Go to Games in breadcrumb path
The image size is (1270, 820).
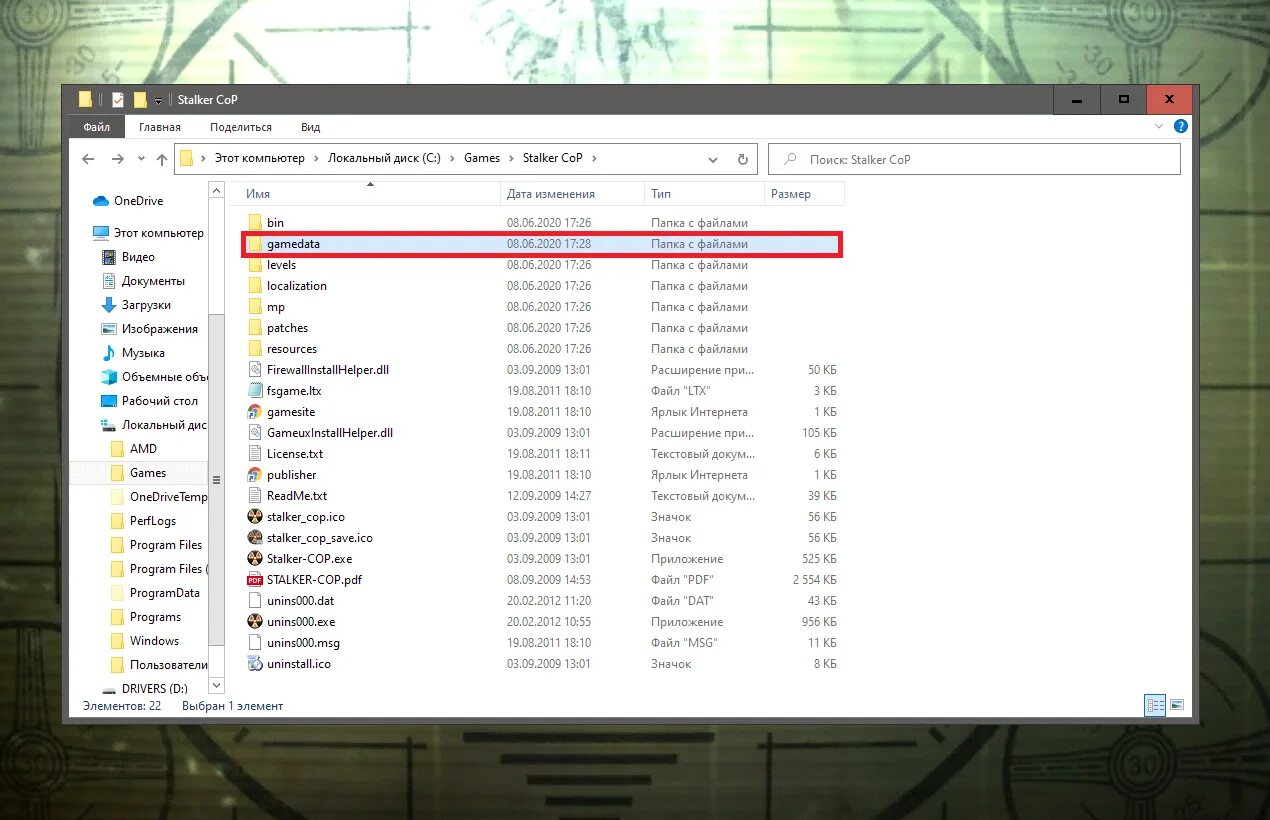(x=482, y=158)
